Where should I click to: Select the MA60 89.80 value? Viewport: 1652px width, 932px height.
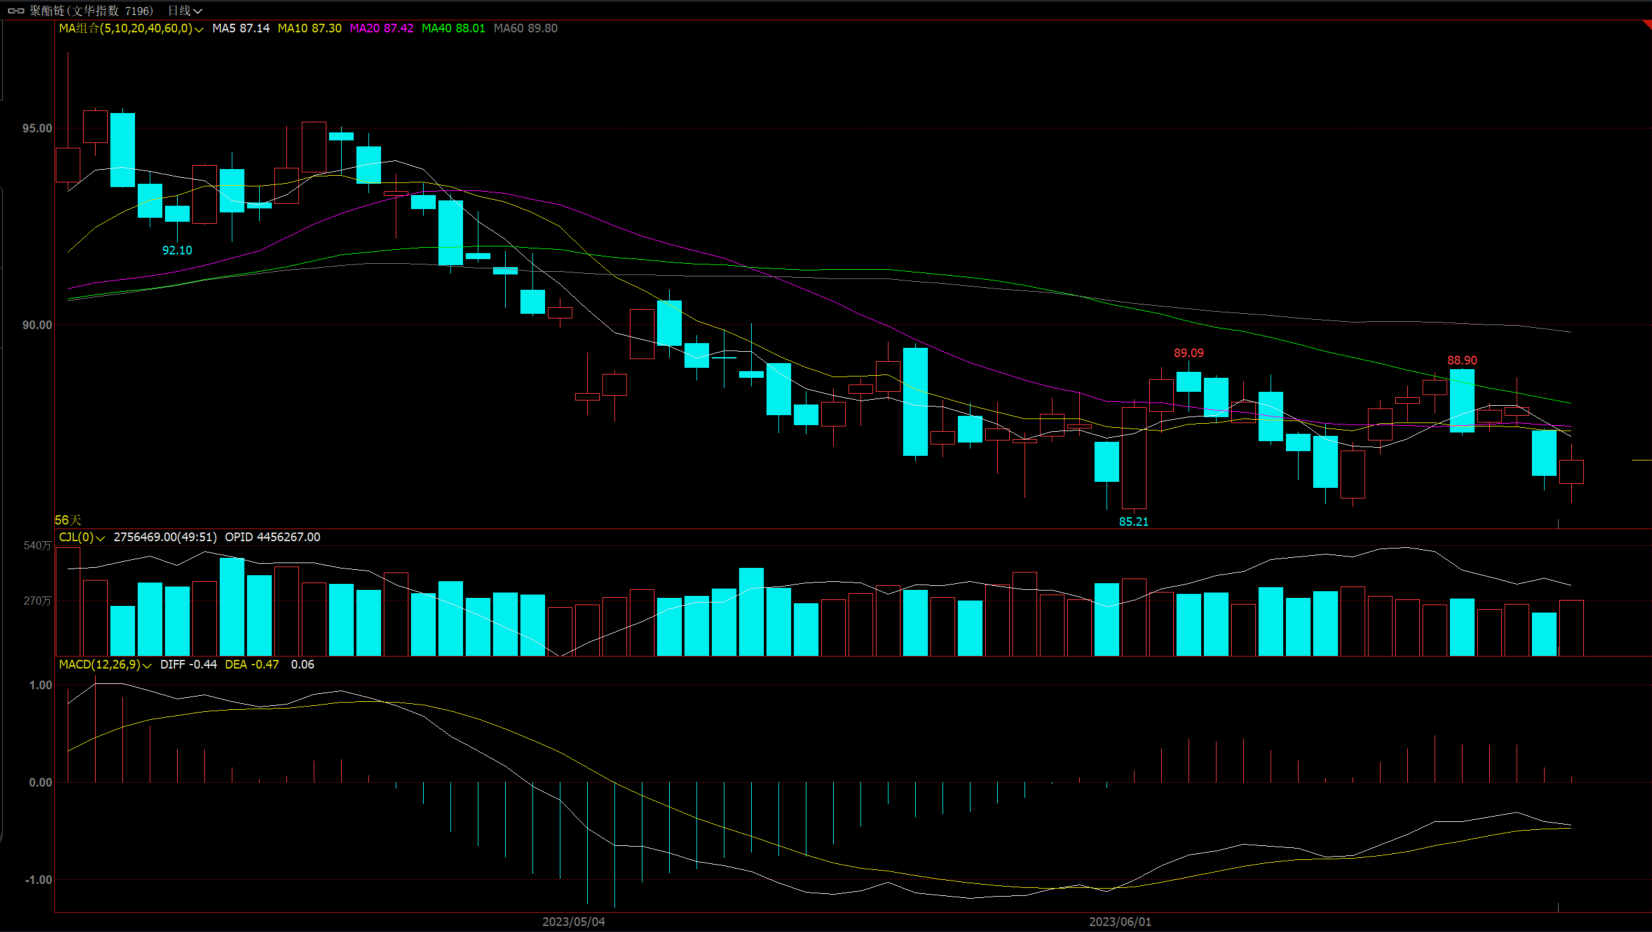click(526, 28)
